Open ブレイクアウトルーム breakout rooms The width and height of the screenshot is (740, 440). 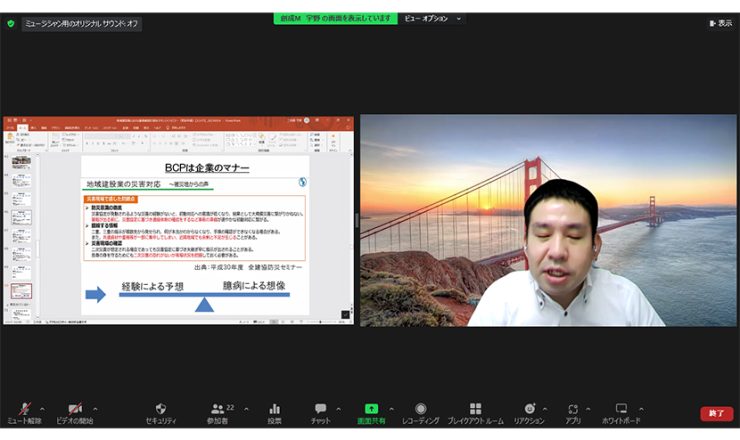(475, 411)
